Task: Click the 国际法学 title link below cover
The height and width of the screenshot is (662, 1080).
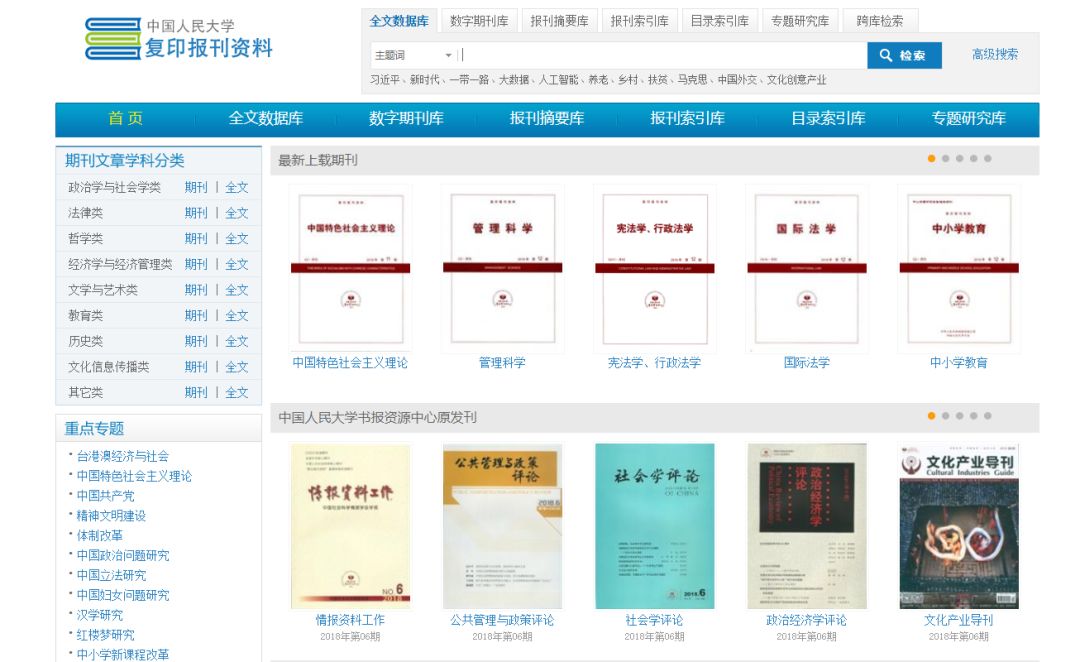Action: [807, 362]
